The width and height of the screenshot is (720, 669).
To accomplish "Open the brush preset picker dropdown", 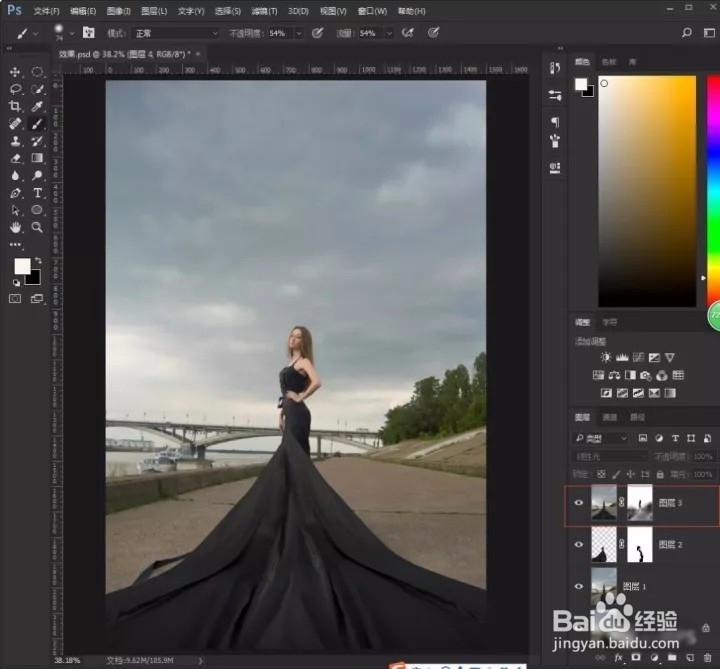I will point(72,34).
